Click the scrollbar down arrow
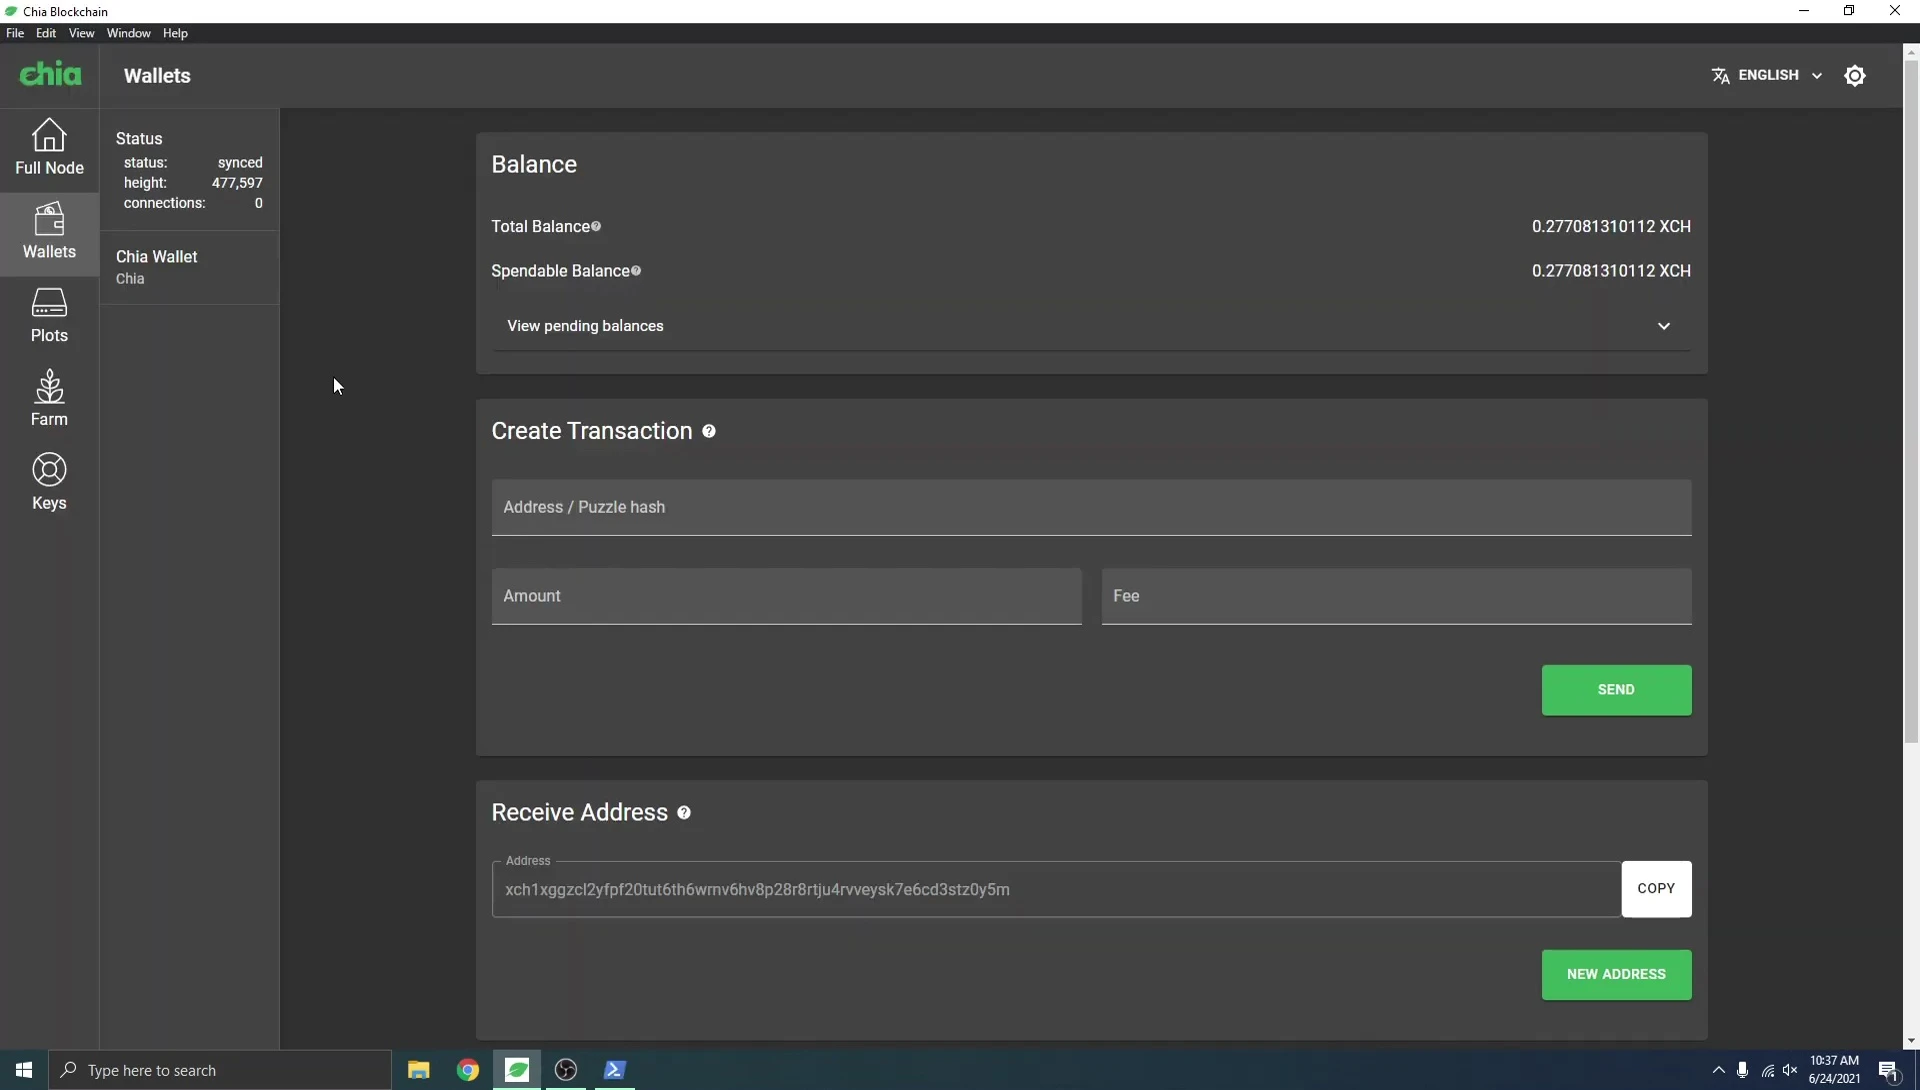 1911,1041
